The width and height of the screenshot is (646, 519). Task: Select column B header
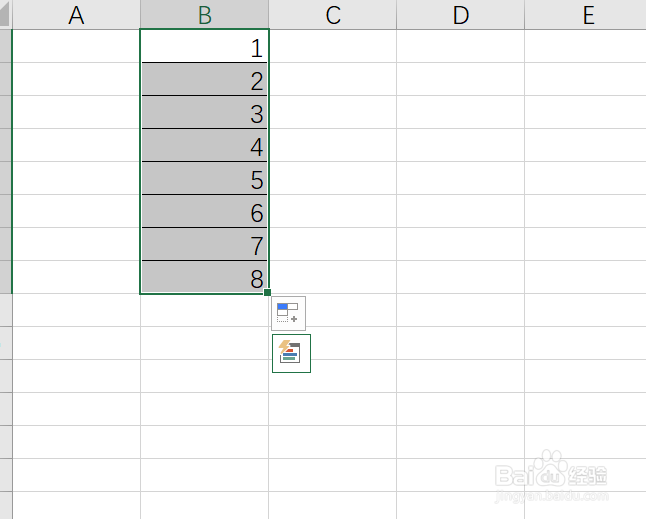click(x=204, y=15)
